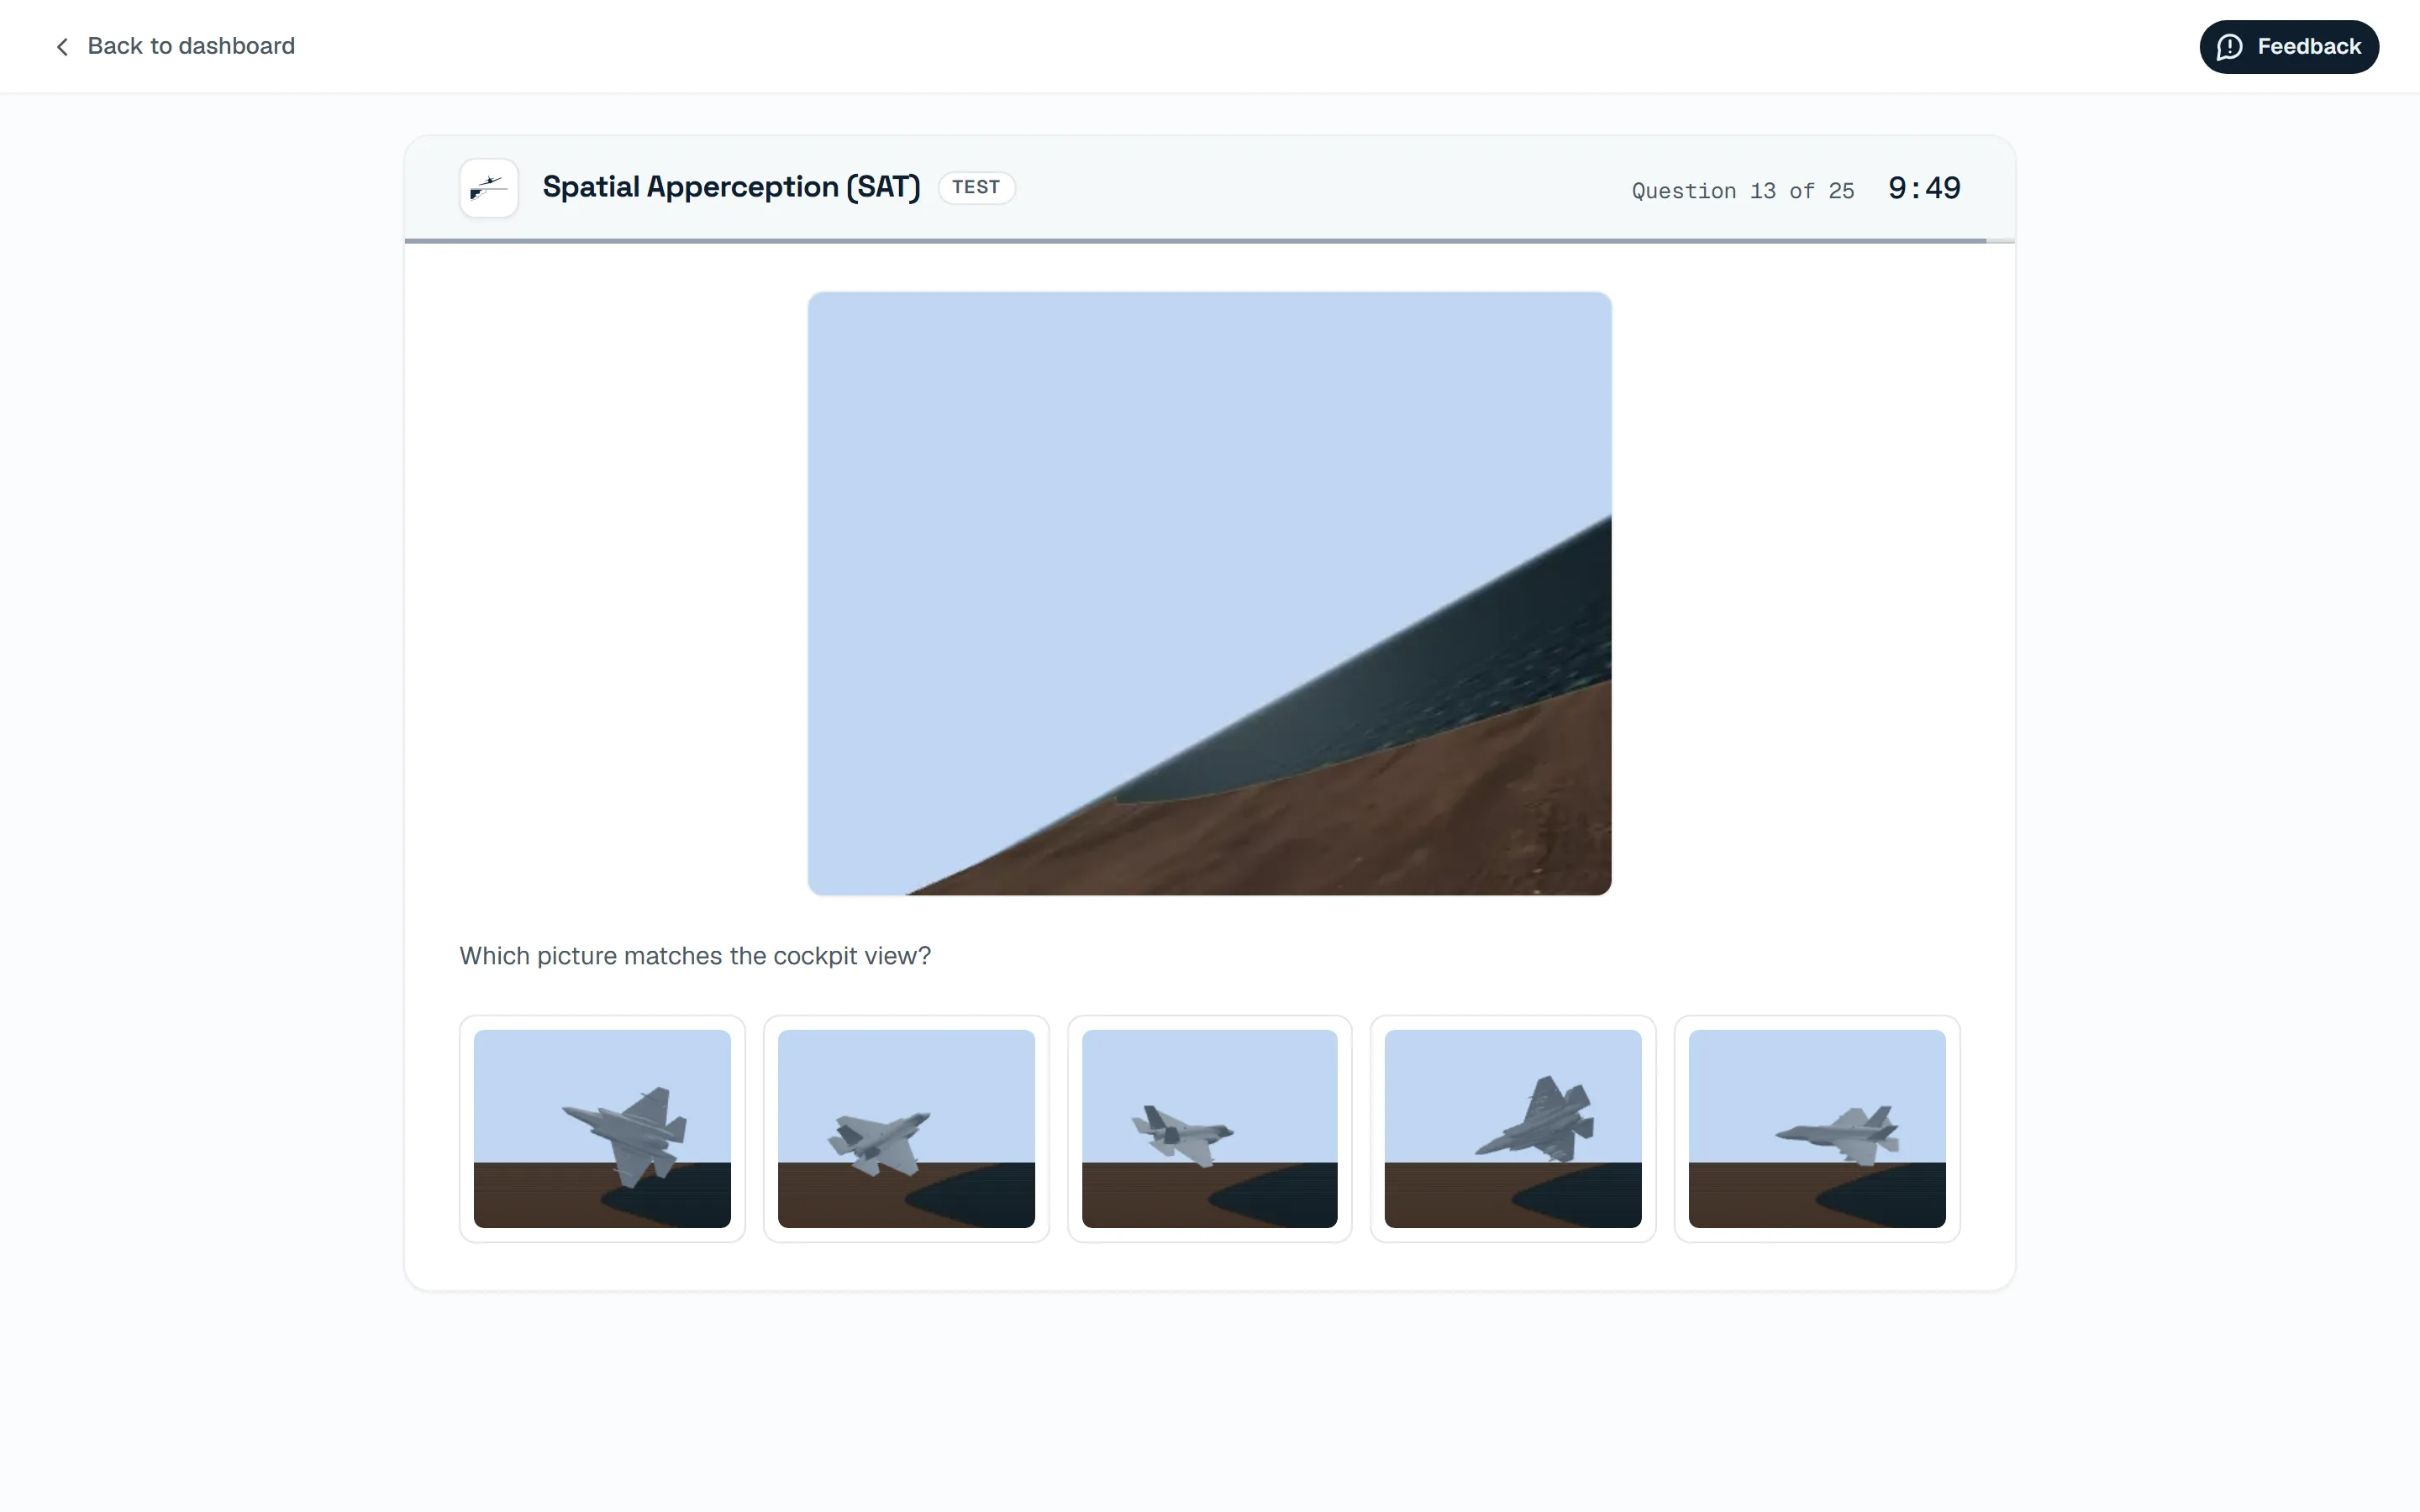Click the TEST badge label
The width and height of the screenshot is (2420, 1512).
(976, 187)
